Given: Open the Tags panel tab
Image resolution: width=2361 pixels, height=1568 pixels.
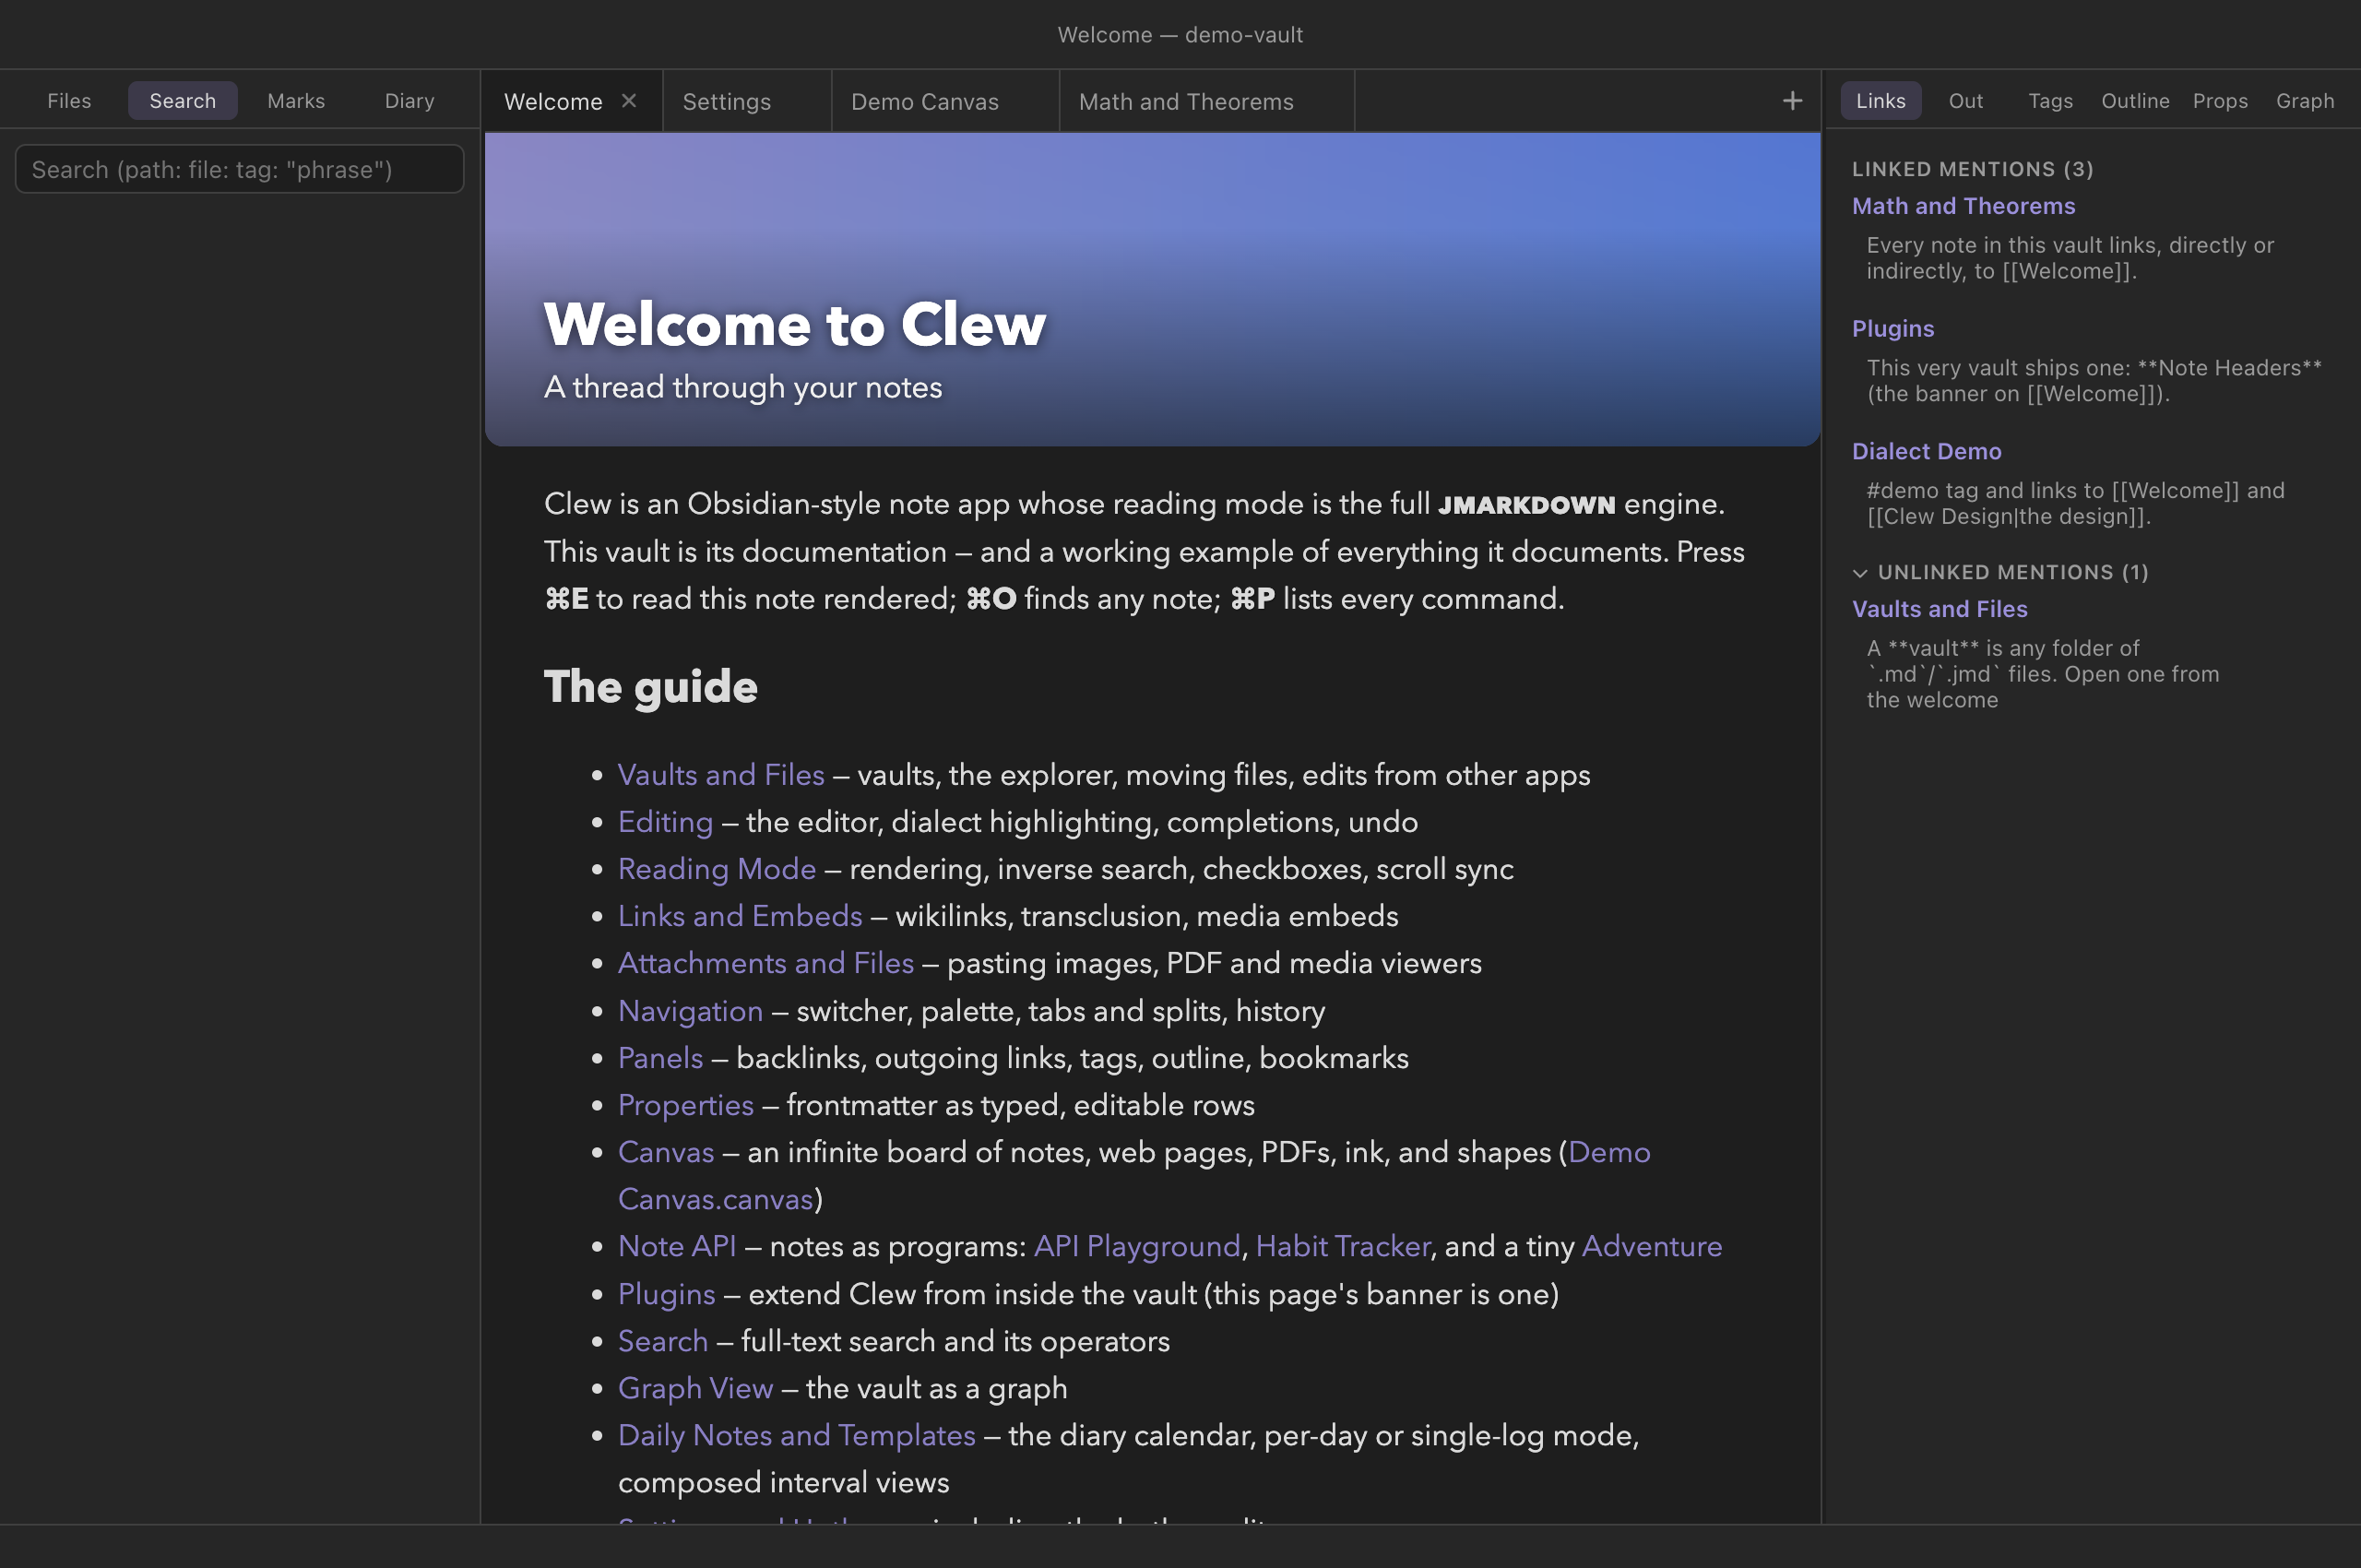Looking at the screenshot, I should (2050, 101).
